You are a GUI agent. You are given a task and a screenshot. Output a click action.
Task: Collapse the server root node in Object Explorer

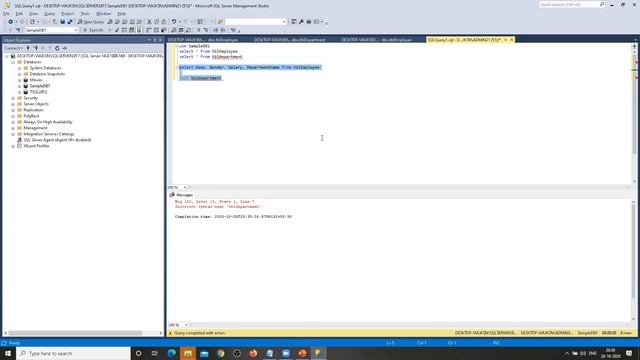coord(7,56)
